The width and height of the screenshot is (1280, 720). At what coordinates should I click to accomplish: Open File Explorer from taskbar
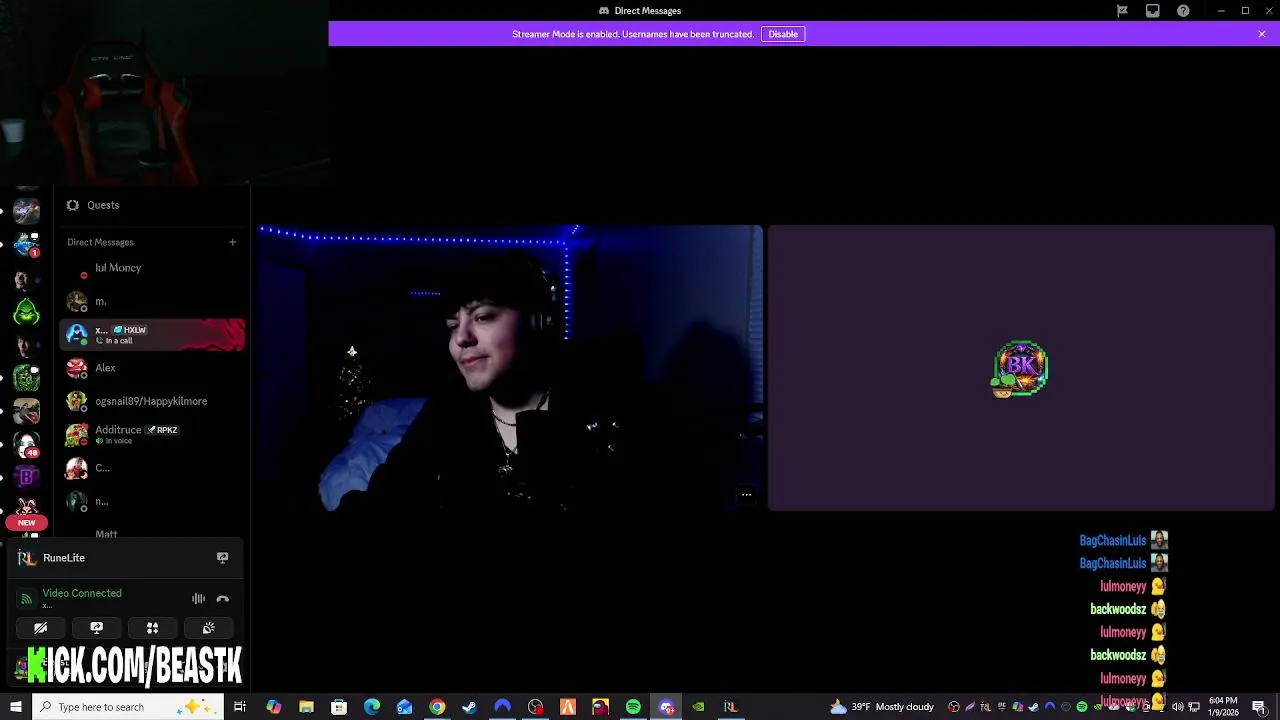[x=306, y=707]
